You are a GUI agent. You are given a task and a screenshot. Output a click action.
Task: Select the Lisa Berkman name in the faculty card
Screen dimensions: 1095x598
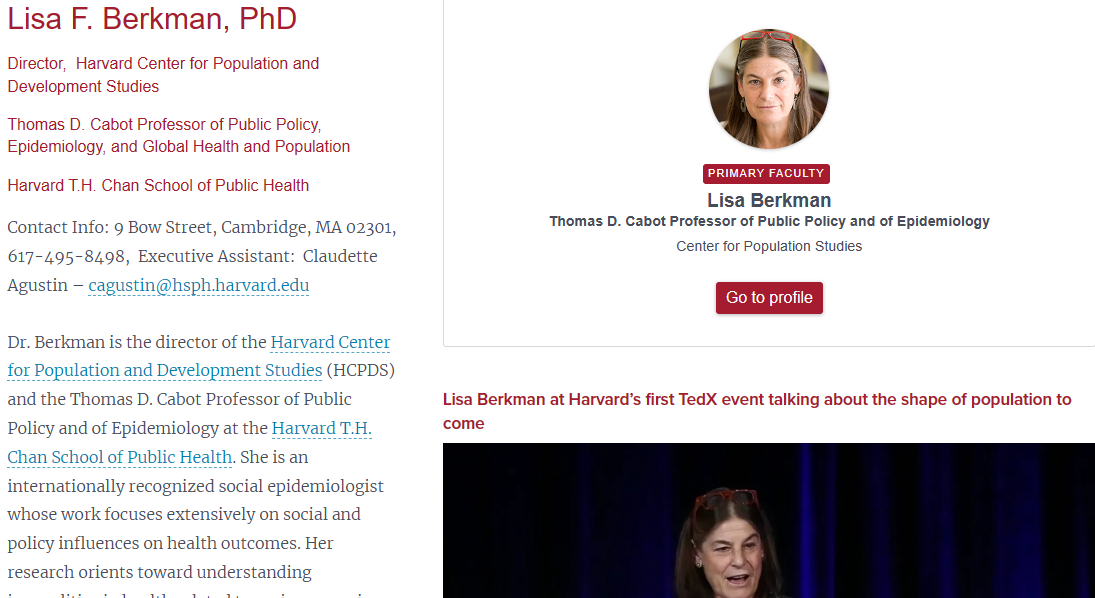(769, 200)
